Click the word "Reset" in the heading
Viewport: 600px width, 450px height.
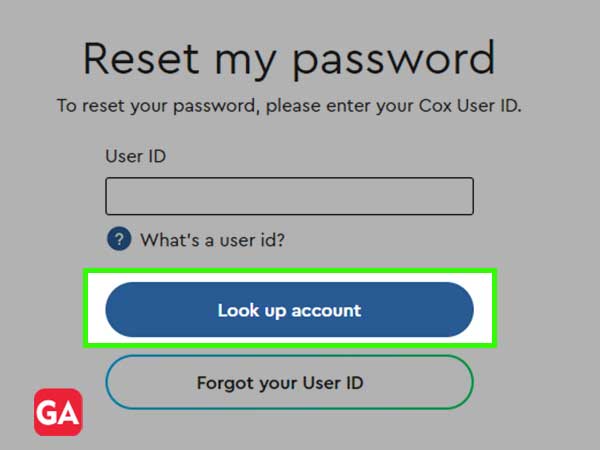click(x=141, y=58)
